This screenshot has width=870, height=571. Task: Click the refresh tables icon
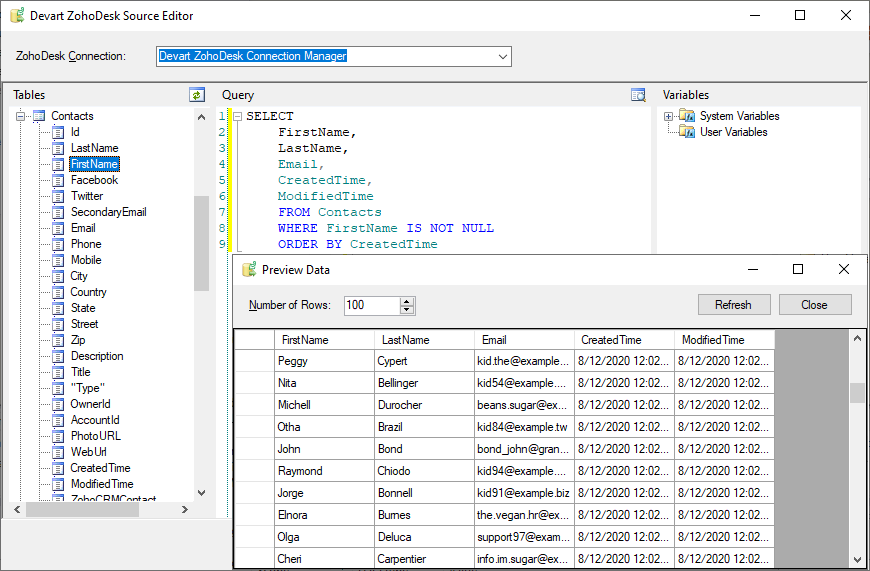[197, 95]
